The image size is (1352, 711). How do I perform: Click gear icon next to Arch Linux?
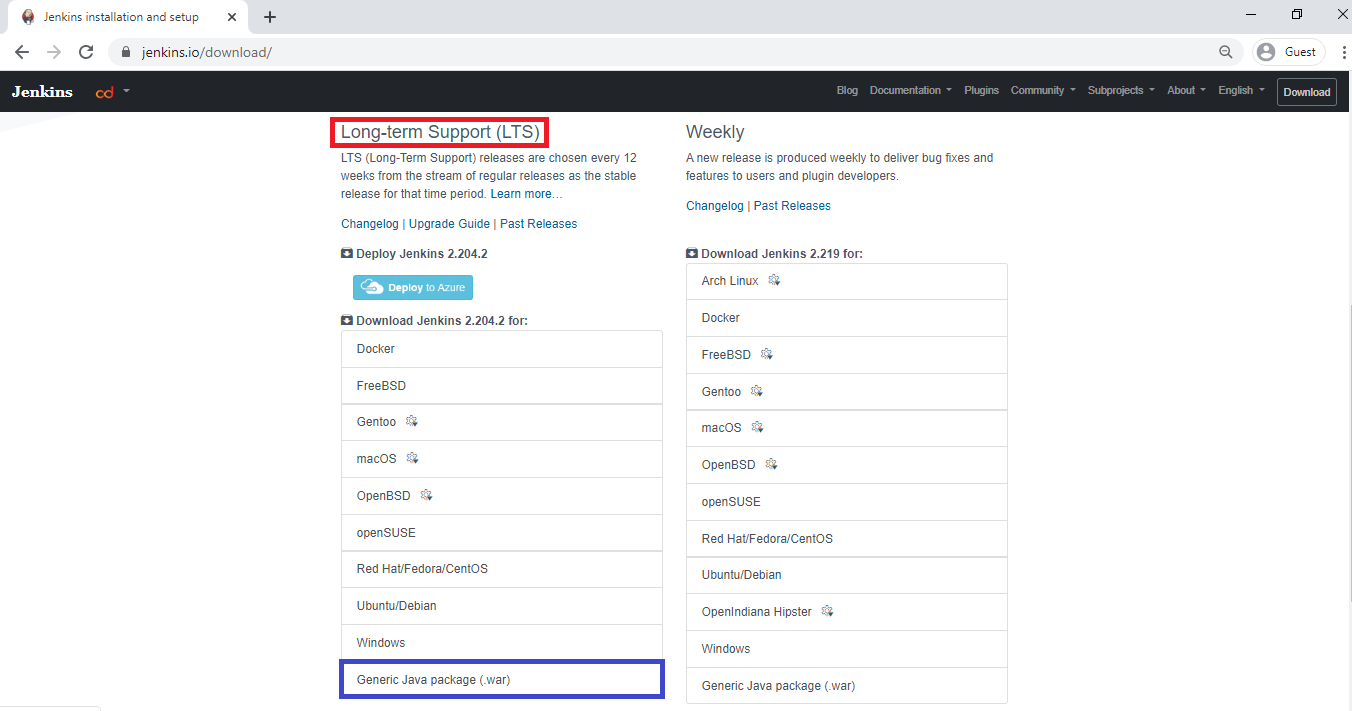coord(774,280)
